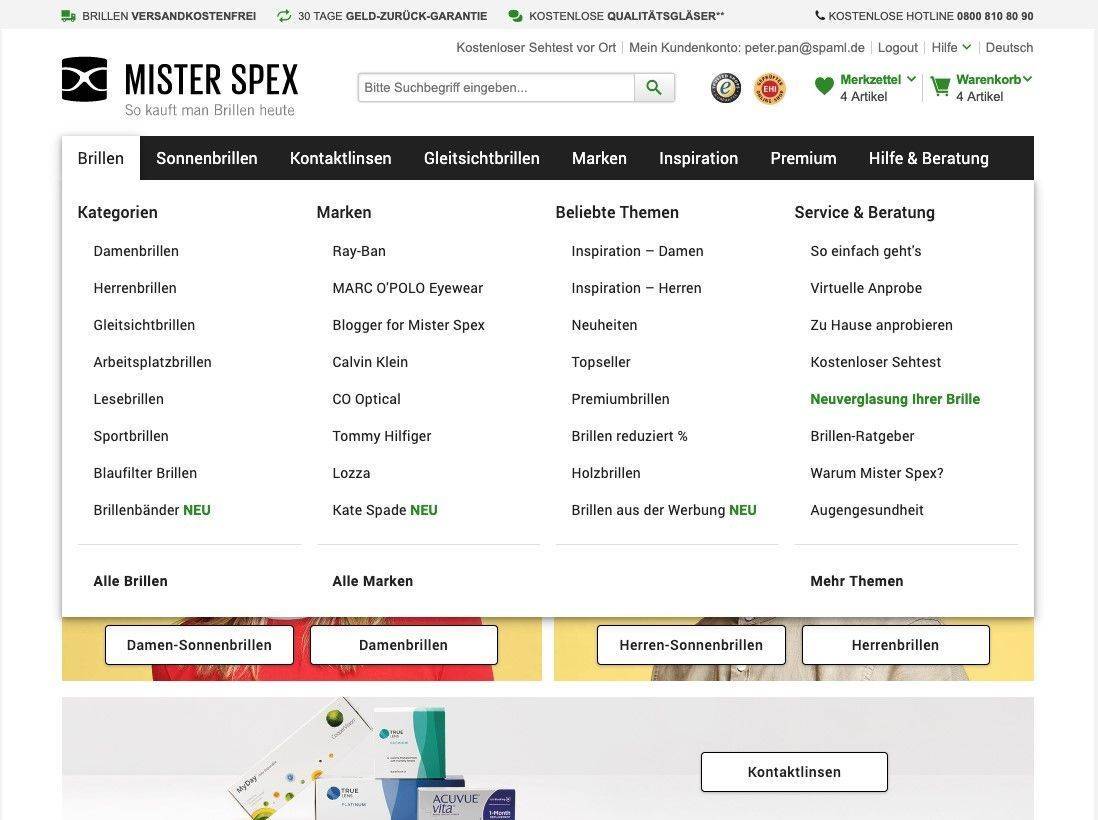The height and width of the screenshot is (820, 1098).
Task: Choose Sportbrillen category
Action: coord(131,436)
